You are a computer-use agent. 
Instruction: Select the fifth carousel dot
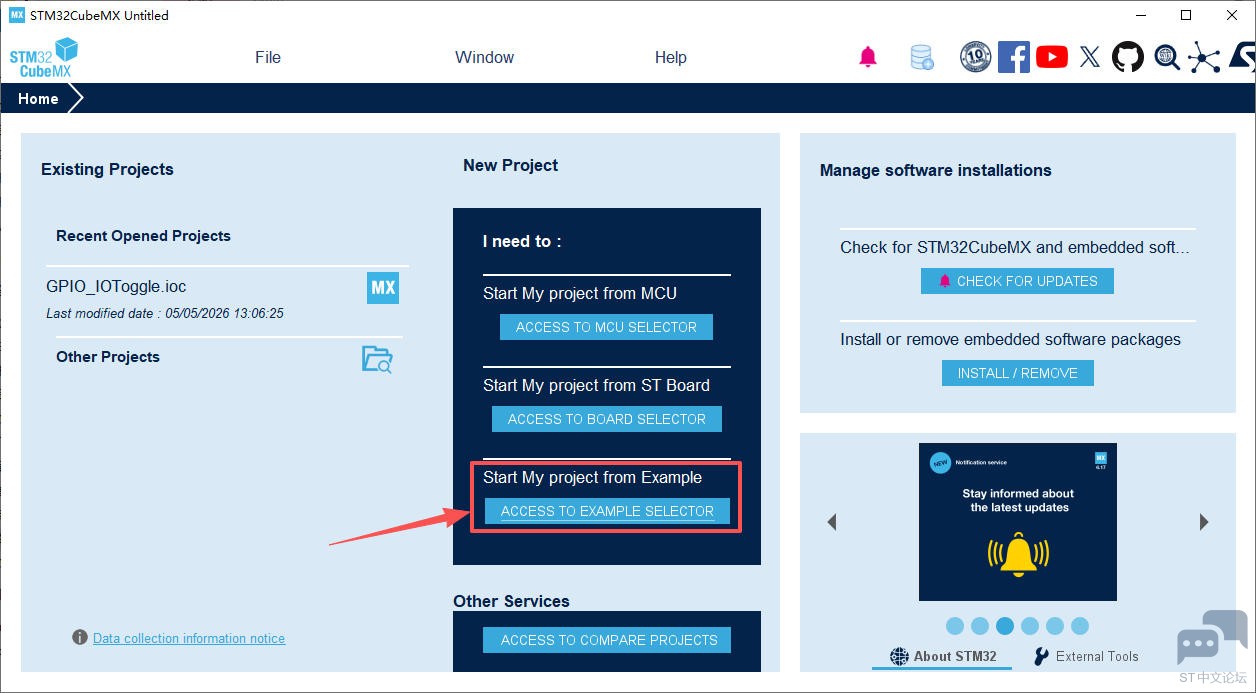pos(1055,626)
